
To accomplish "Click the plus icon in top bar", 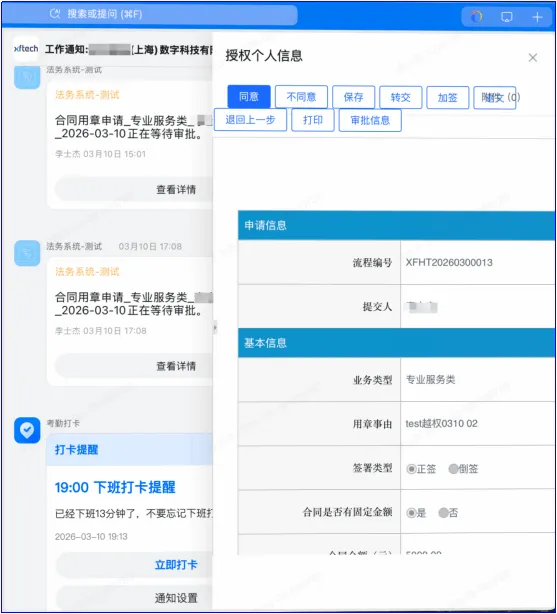I will (x=537, y=17).
